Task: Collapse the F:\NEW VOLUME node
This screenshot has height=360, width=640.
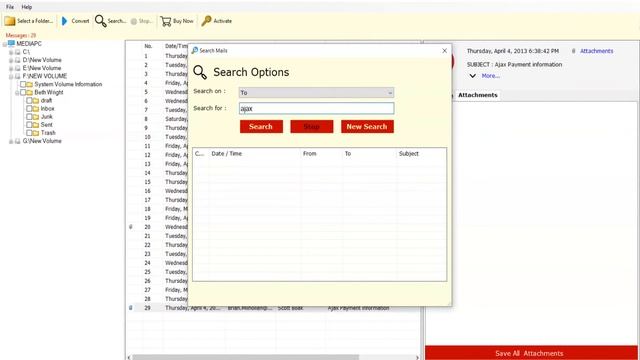Action: coord(11,76)
